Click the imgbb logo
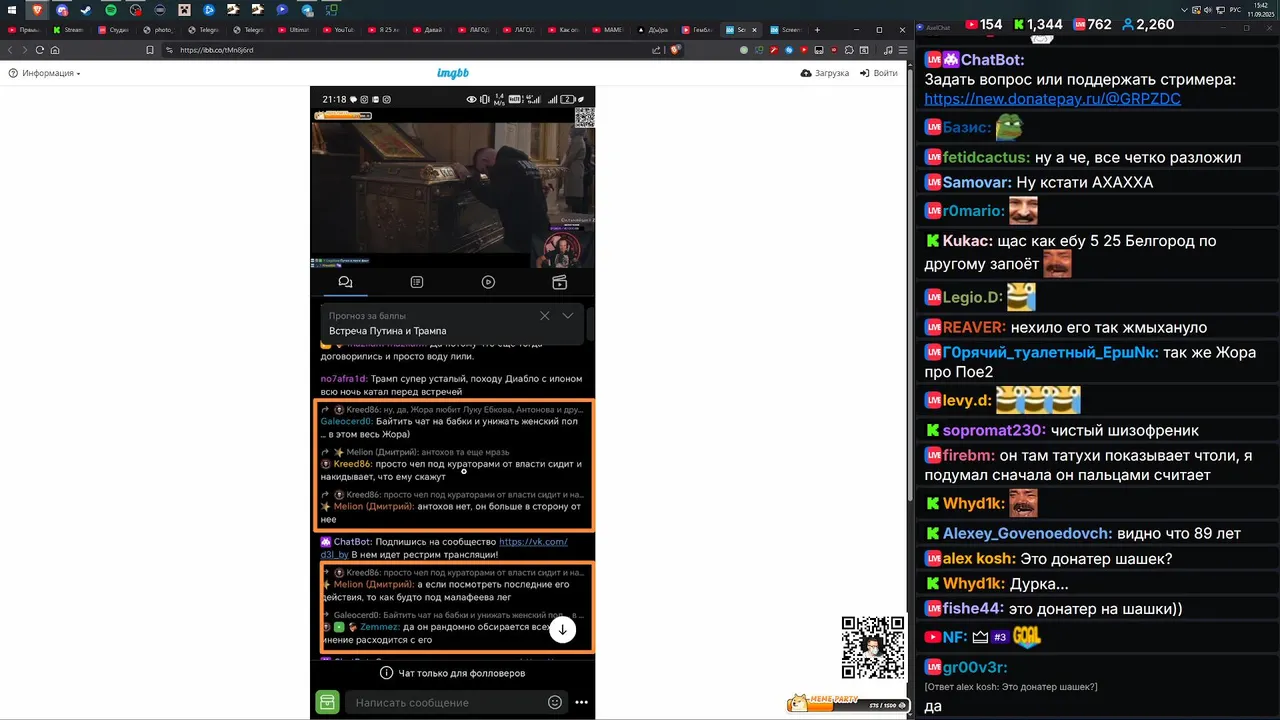This screenshot has height=720, width=1280. [453, 73]
